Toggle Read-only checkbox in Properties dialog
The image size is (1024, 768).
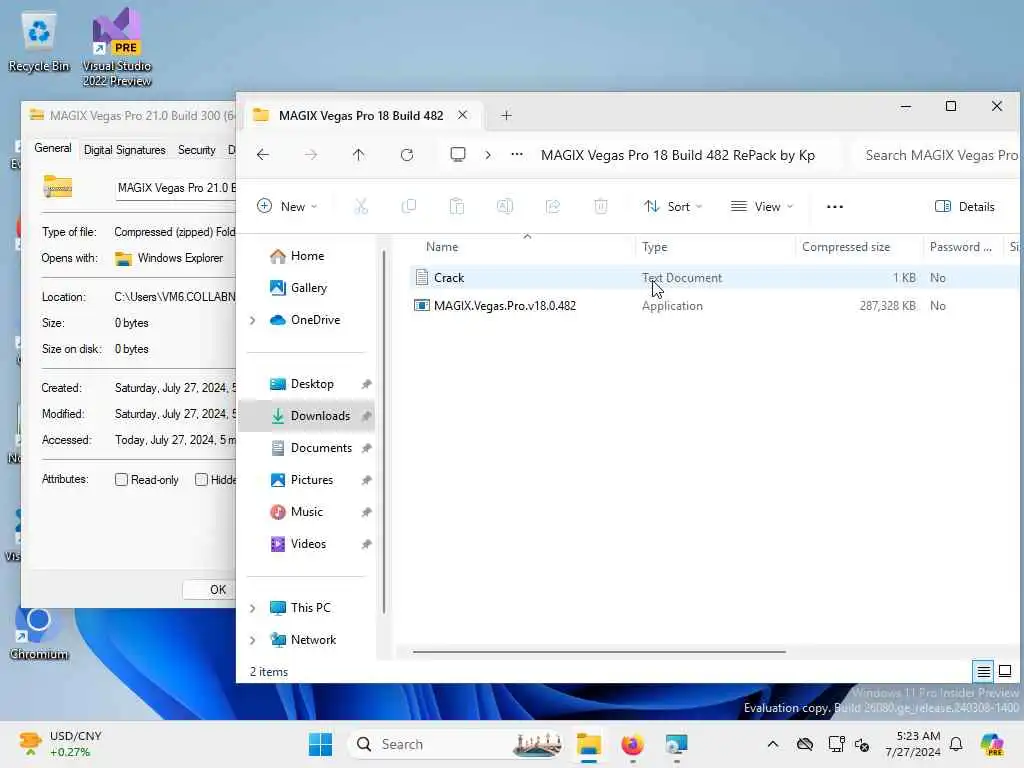[x=121, y=479]
